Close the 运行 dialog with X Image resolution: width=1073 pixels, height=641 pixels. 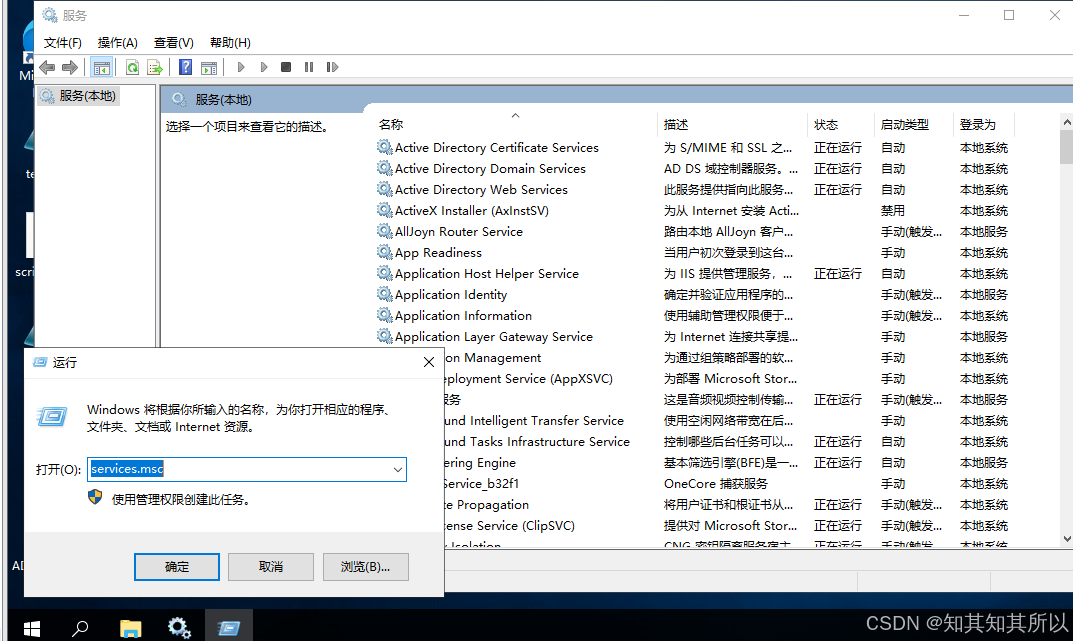428,362
